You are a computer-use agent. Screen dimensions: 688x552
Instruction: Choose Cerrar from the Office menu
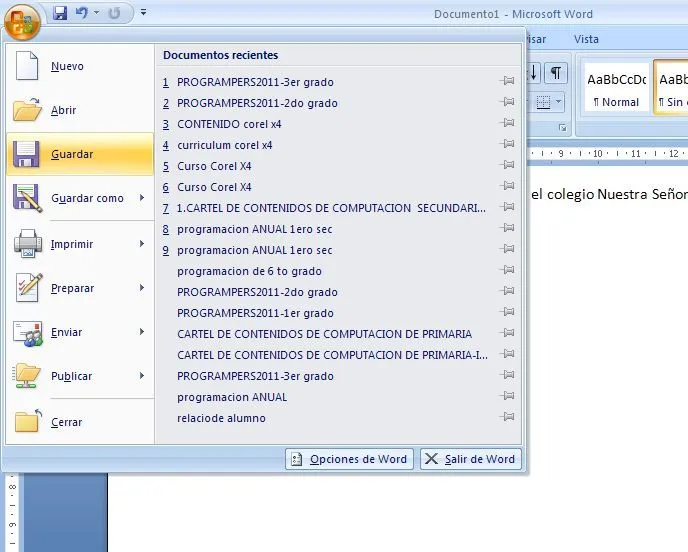coord(80,422)
